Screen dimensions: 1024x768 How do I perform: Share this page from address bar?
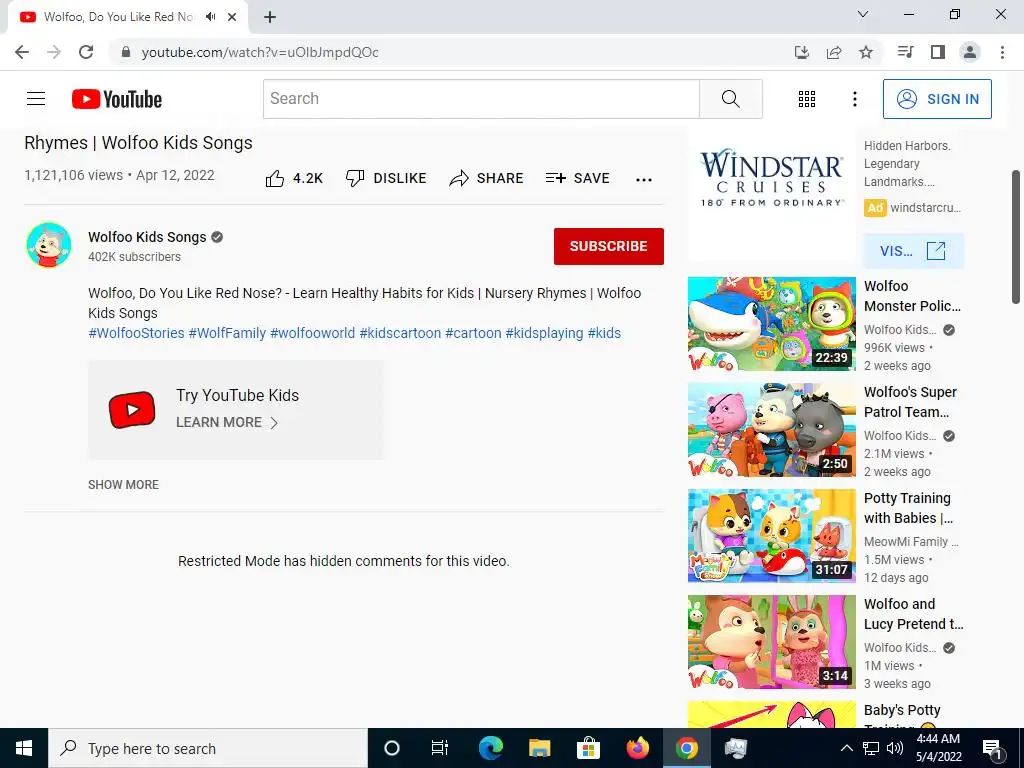tap(834, 52)
